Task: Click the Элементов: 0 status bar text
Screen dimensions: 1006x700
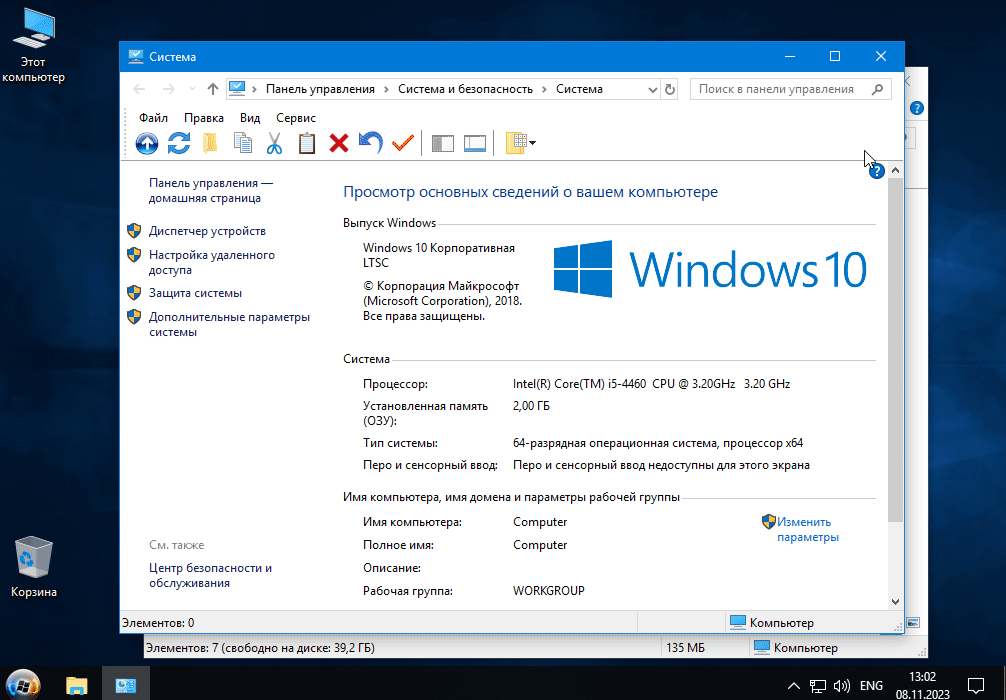Action: 158,623
